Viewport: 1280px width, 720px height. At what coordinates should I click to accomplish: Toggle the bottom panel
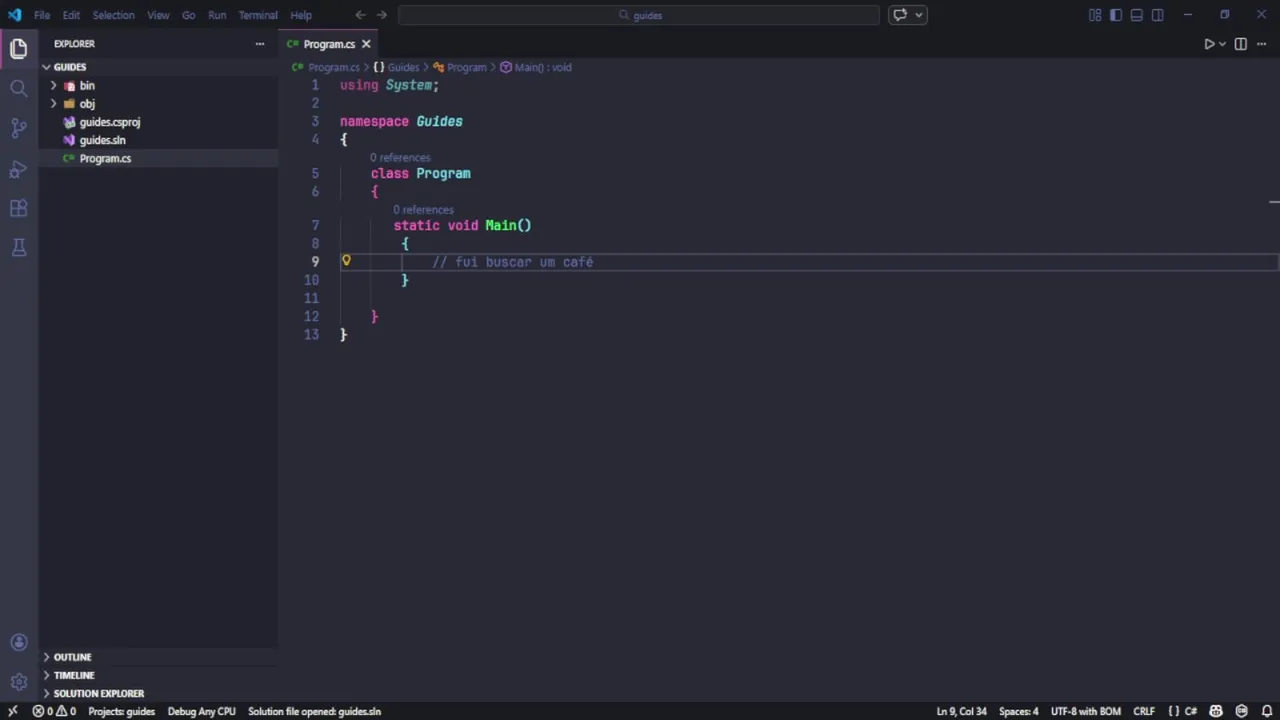point(1137,15)
